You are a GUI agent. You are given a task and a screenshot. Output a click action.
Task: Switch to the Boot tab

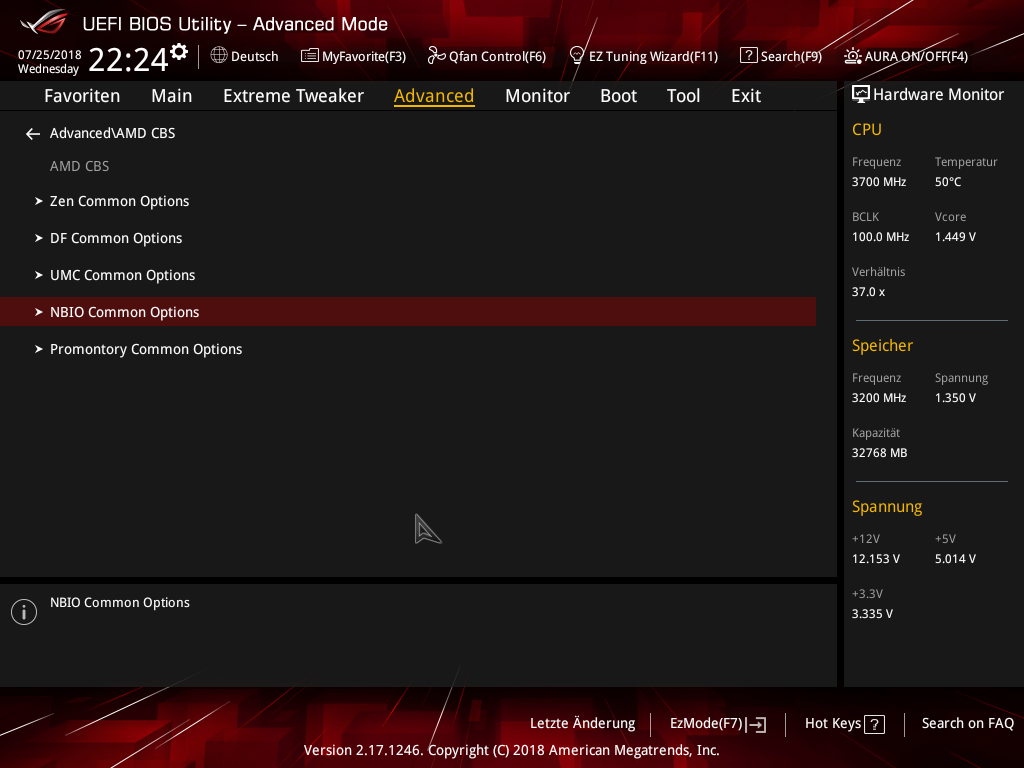tap(618, 96)
